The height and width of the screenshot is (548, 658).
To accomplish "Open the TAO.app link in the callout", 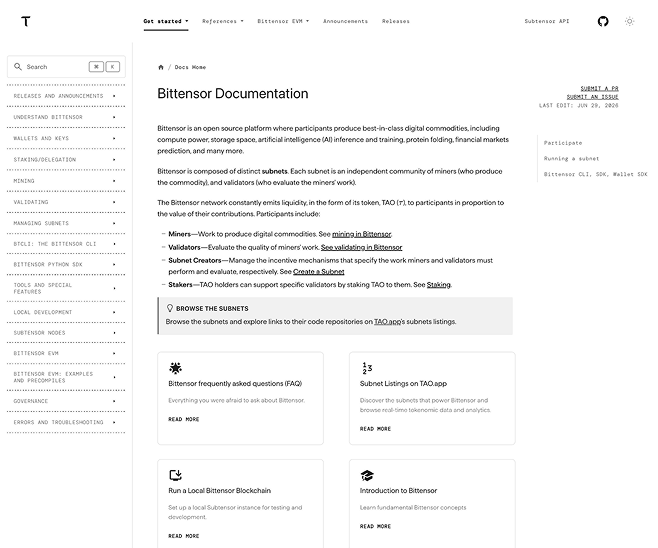I will pos(387,322).
